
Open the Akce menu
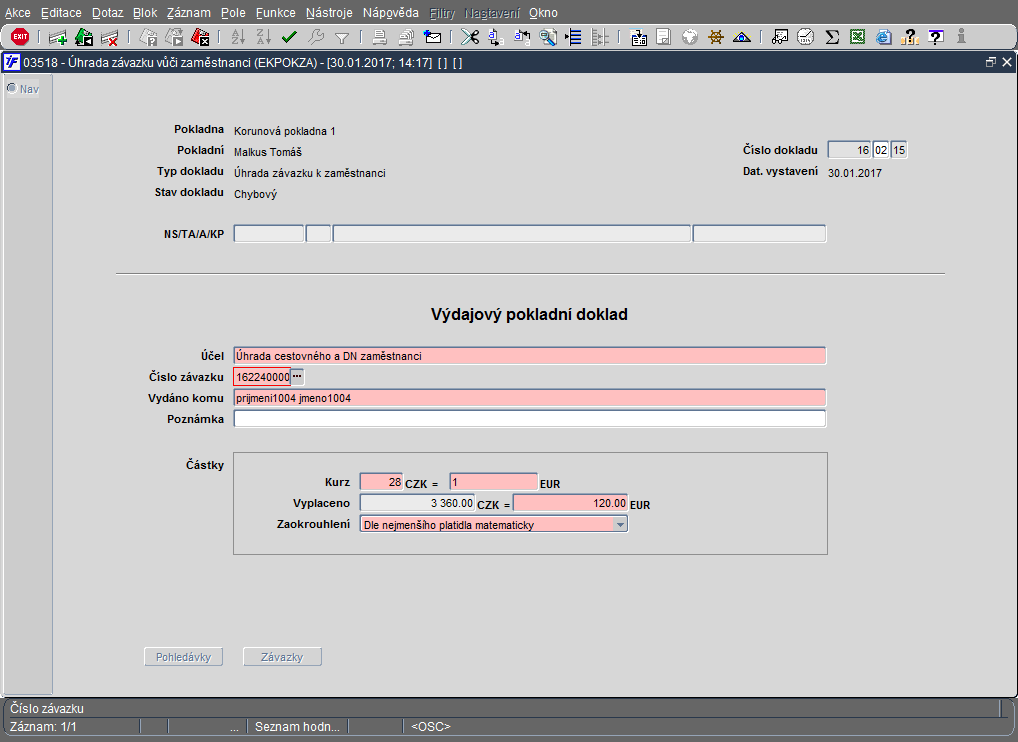click(x=18, y=12)
